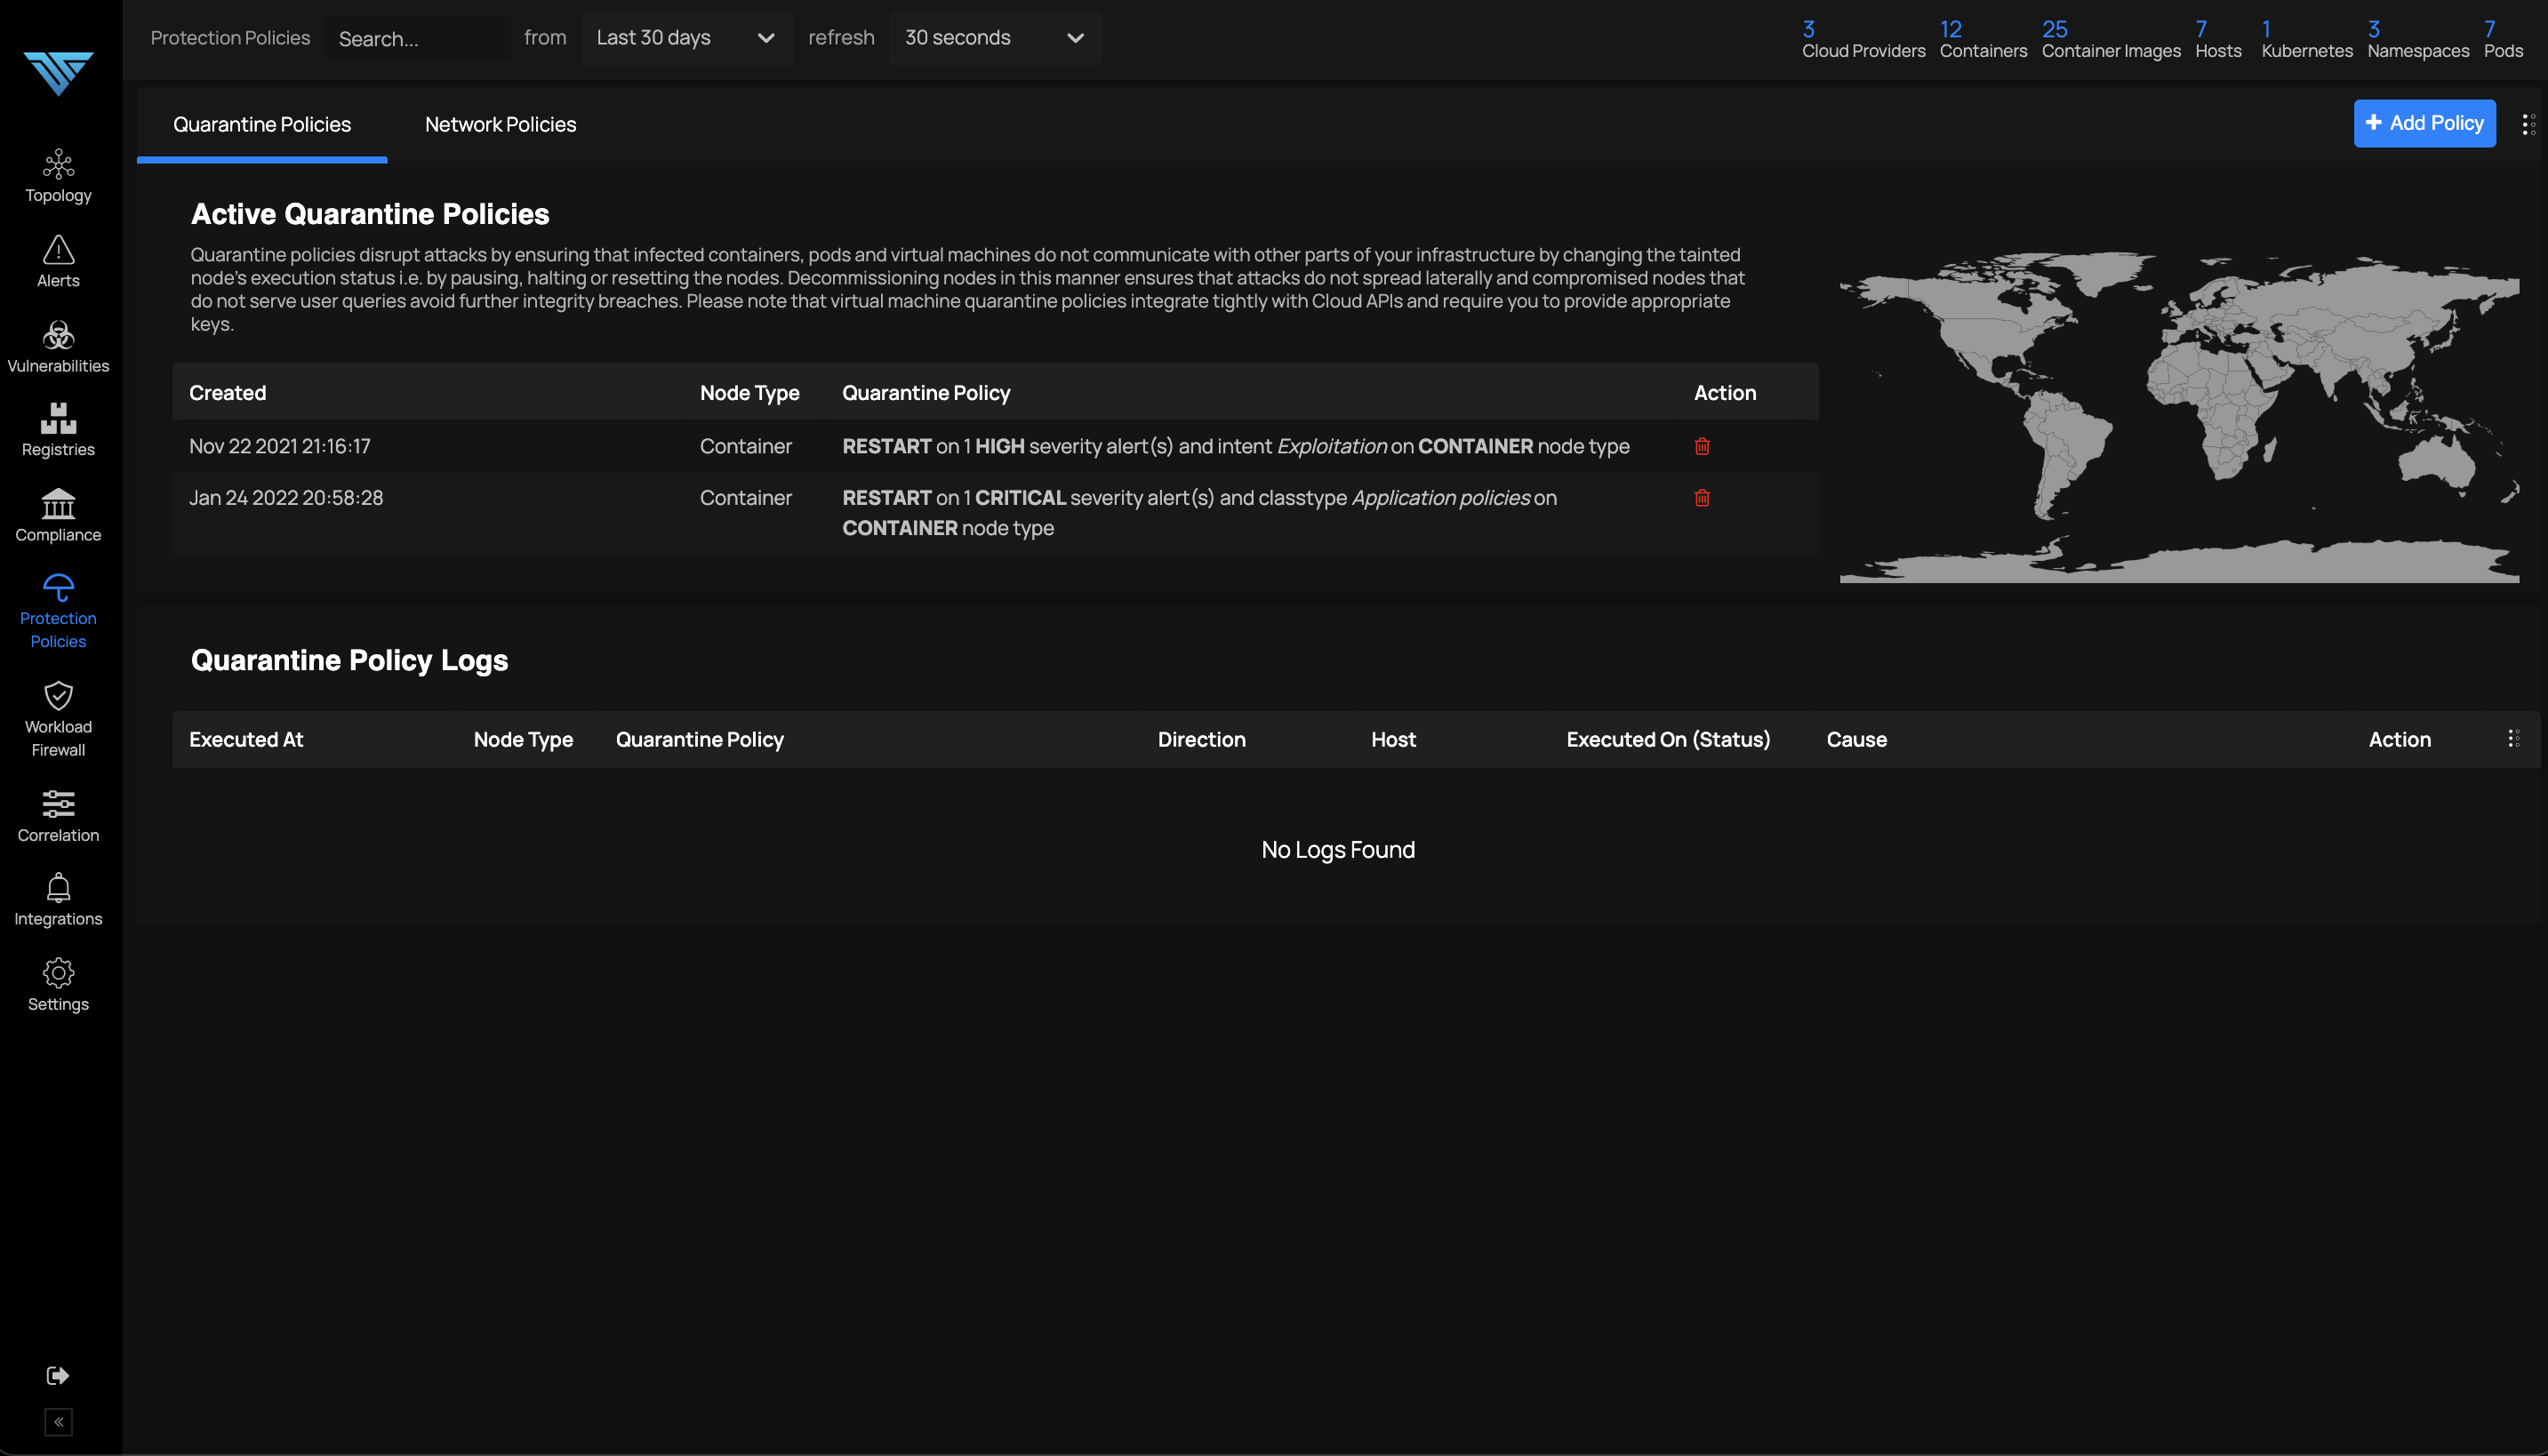Open the 3 Namespaces counter
2548x1456 pixels.
point(2417,39)
